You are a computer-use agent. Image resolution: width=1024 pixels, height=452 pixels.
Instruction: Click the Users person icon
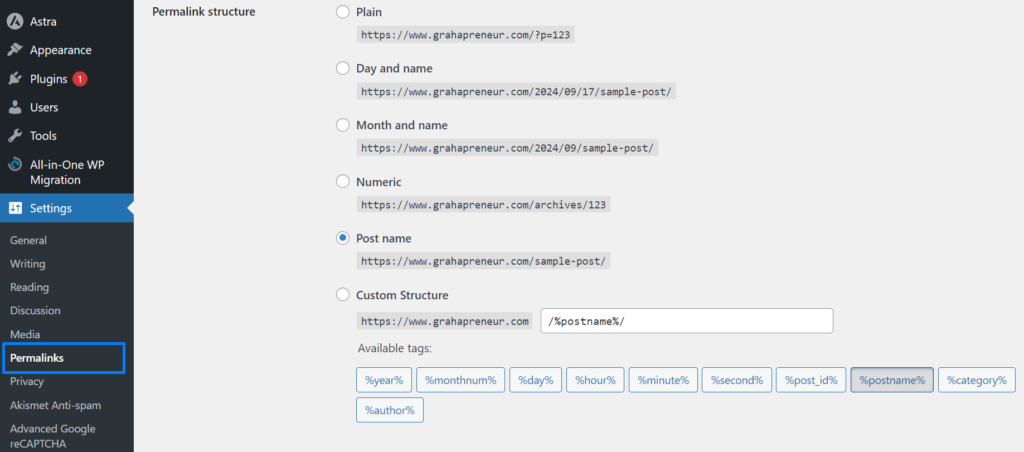click(15, 107)
